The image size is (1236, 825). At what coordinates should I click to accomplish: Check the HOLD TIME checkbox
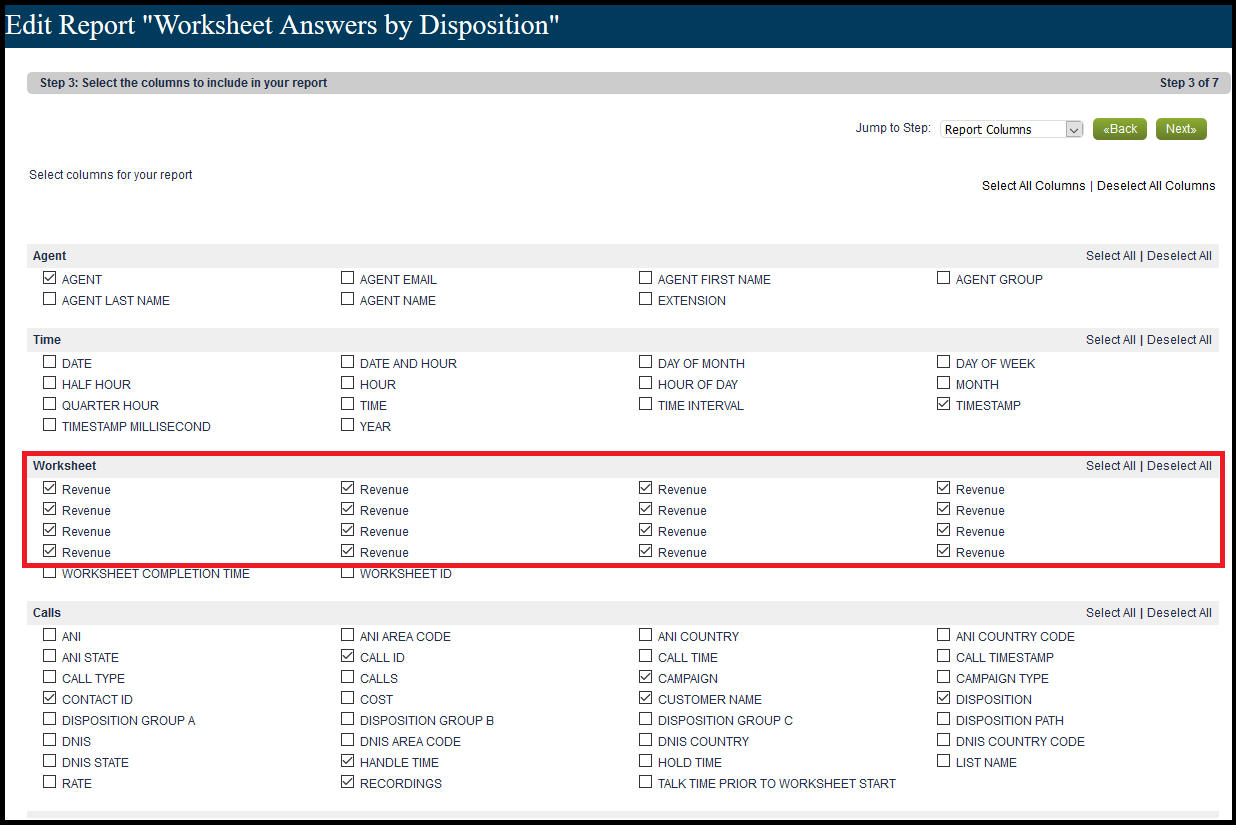(x=646, y=761)
